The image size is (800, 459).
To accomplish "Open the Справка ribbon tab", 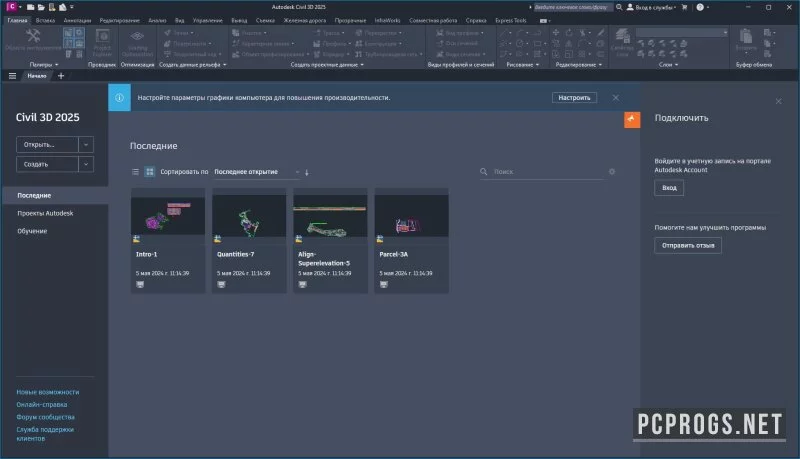I will (x=476, y=20).
